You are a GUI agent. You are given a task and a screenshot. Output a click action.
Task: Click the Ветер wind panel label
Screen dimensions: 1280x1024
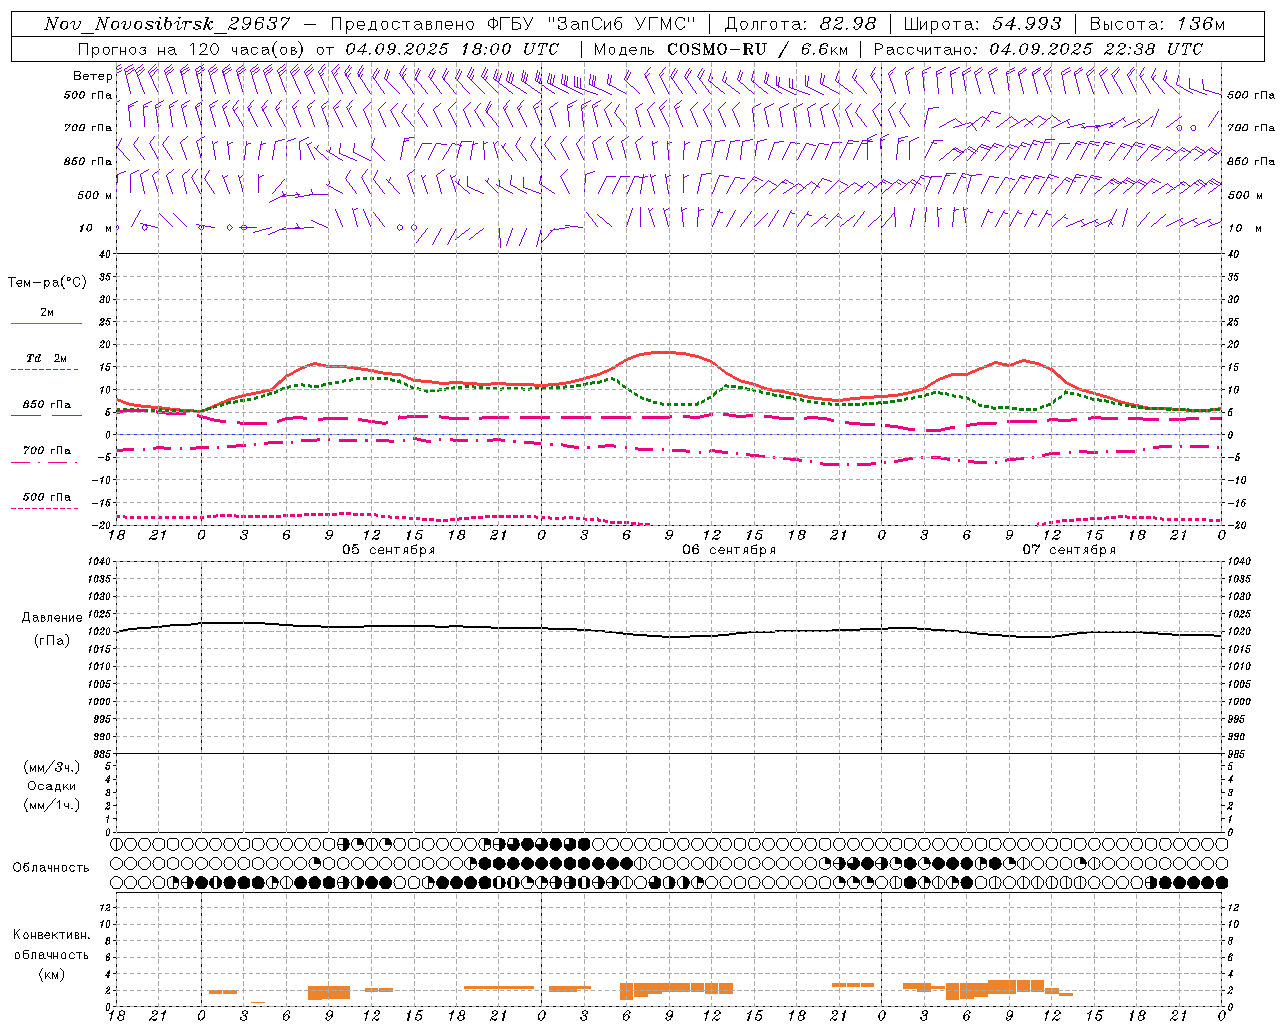[92, 76]
